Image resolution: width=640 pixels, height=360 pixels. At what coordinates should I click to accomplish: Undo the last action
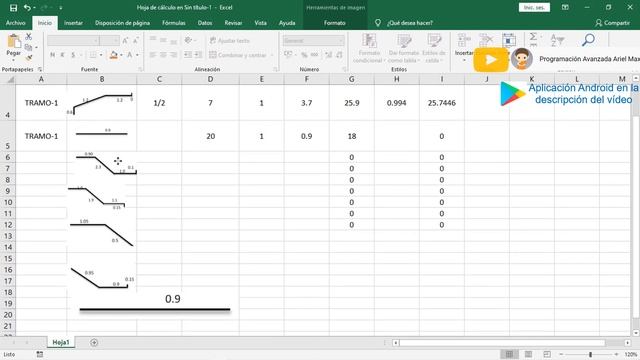pyautogui.click(x=27, y=7)
